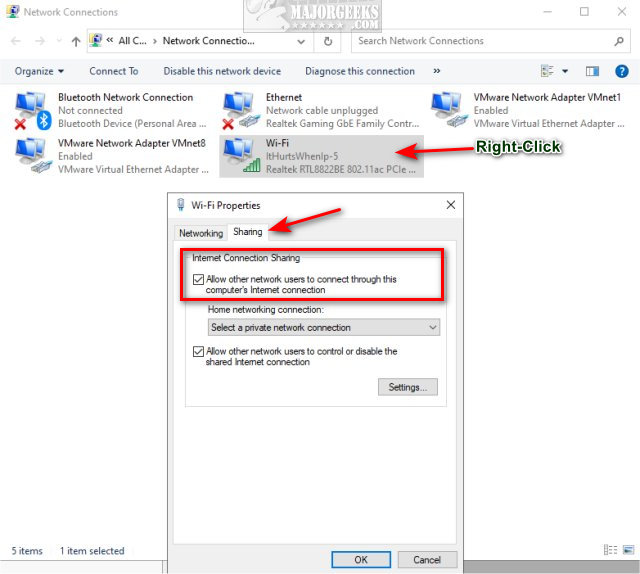Maximize the Network Connections window
The height and width of the screenshot is (574, 640).
click(x=584, y=12)
